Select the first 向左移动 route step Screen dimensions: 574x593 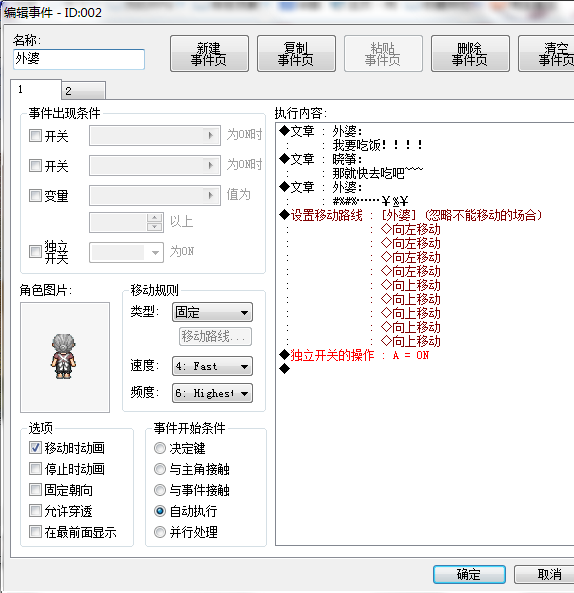click(411, 230)
